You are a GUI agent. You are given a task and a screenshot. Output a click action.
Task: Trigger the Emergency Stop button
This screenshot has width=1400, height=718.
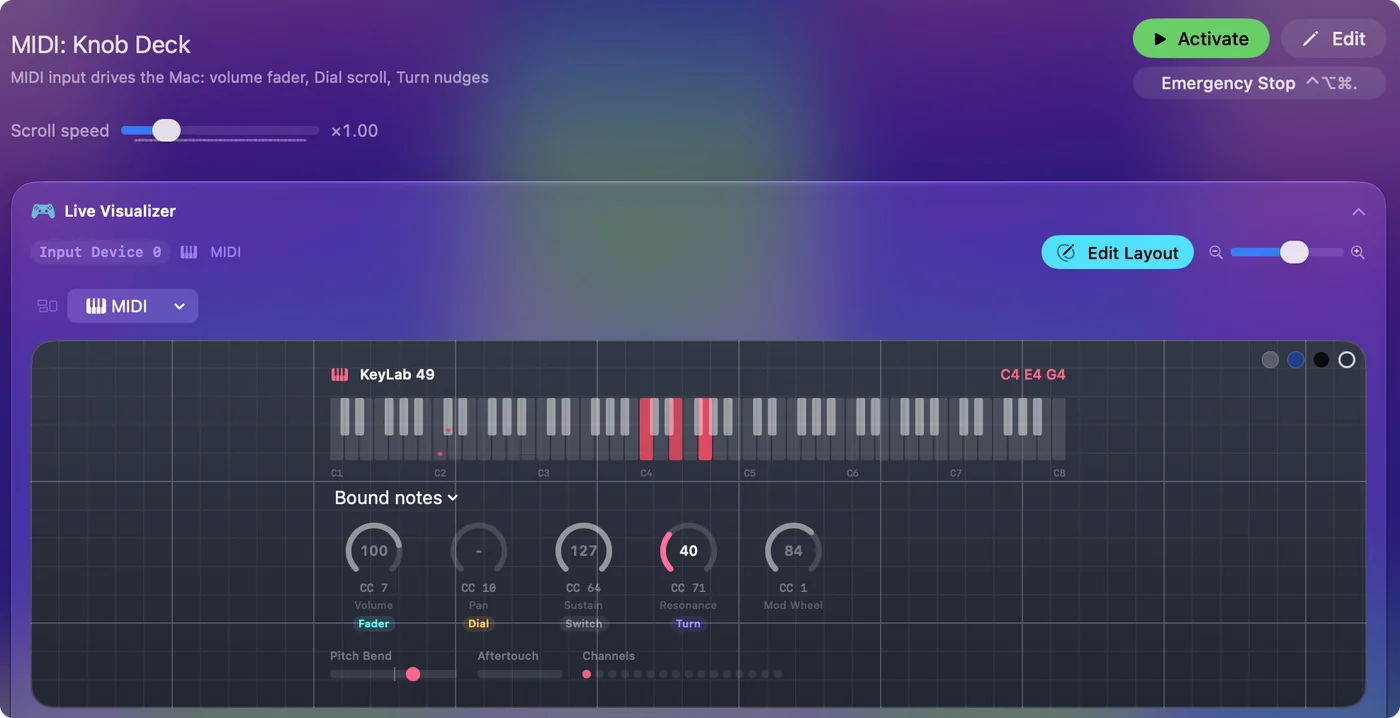tap(1259, 83)
